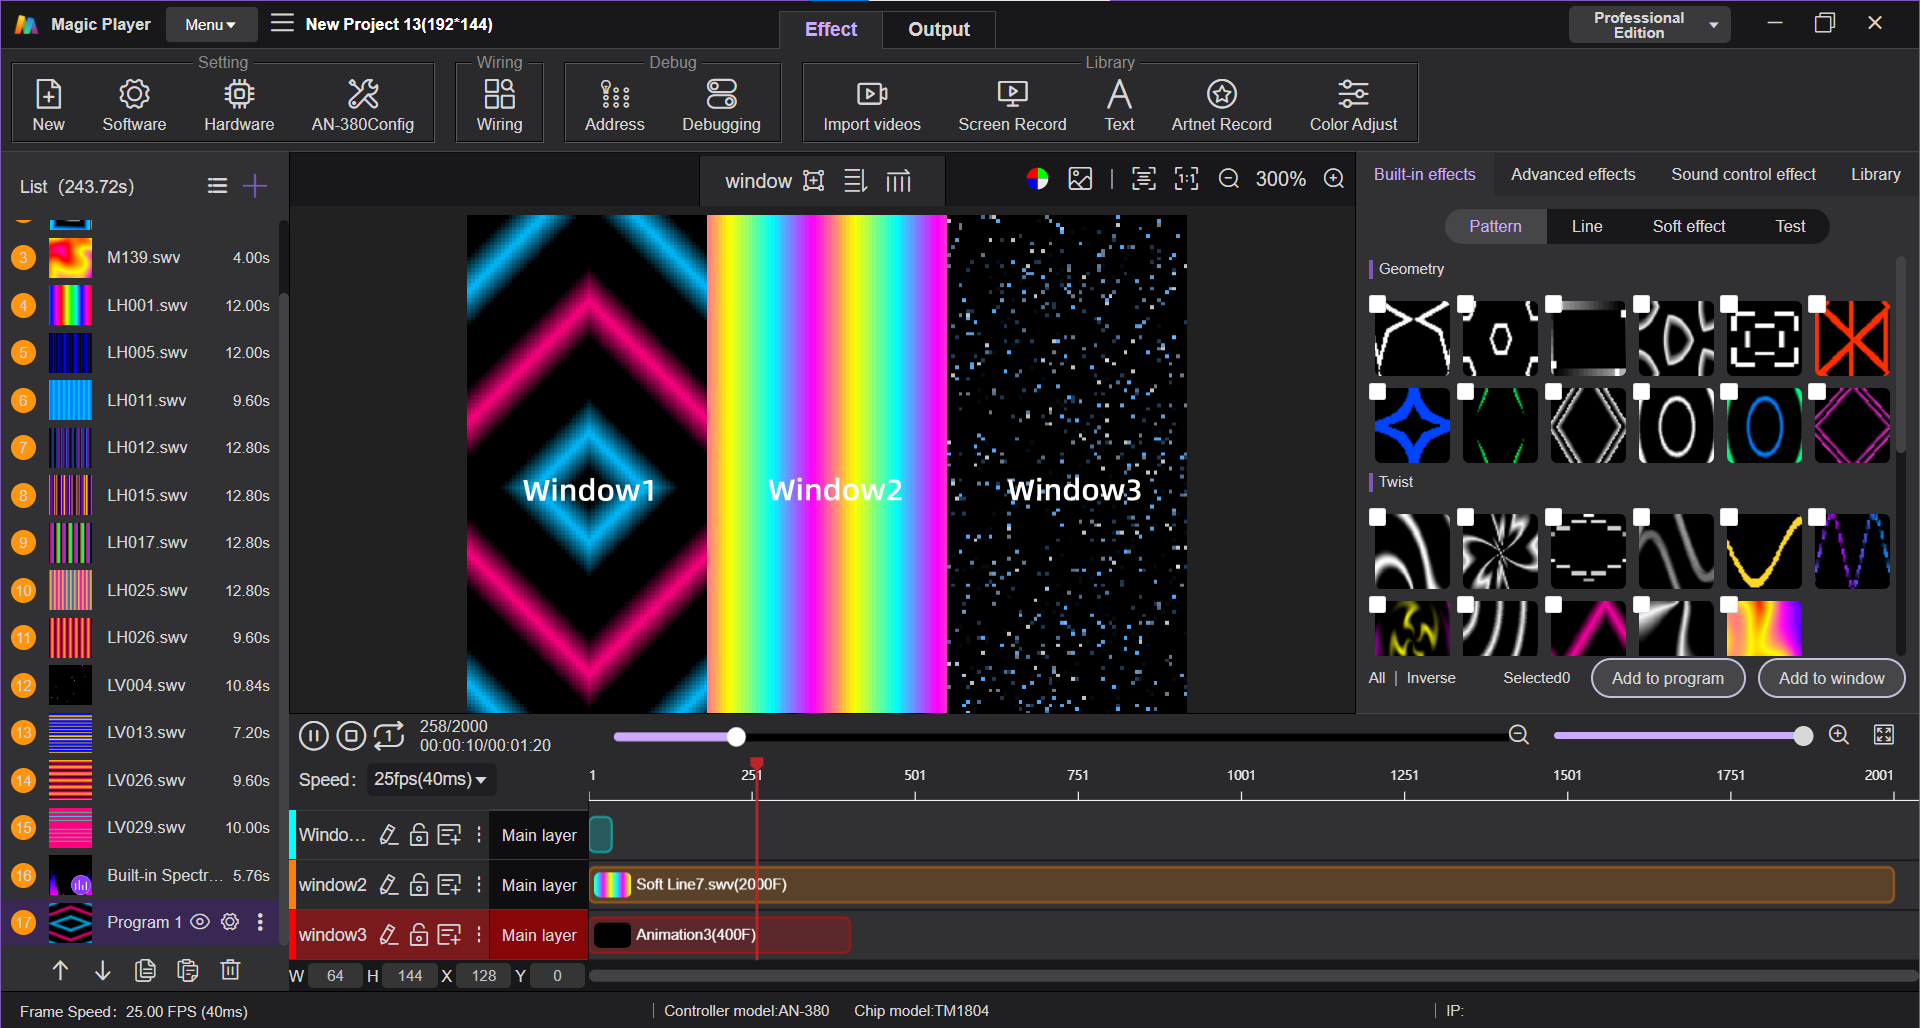This screenshot has height=1028, width=1920.
Task: Click the image background icon in preview bar
Action: point(1080,179)
